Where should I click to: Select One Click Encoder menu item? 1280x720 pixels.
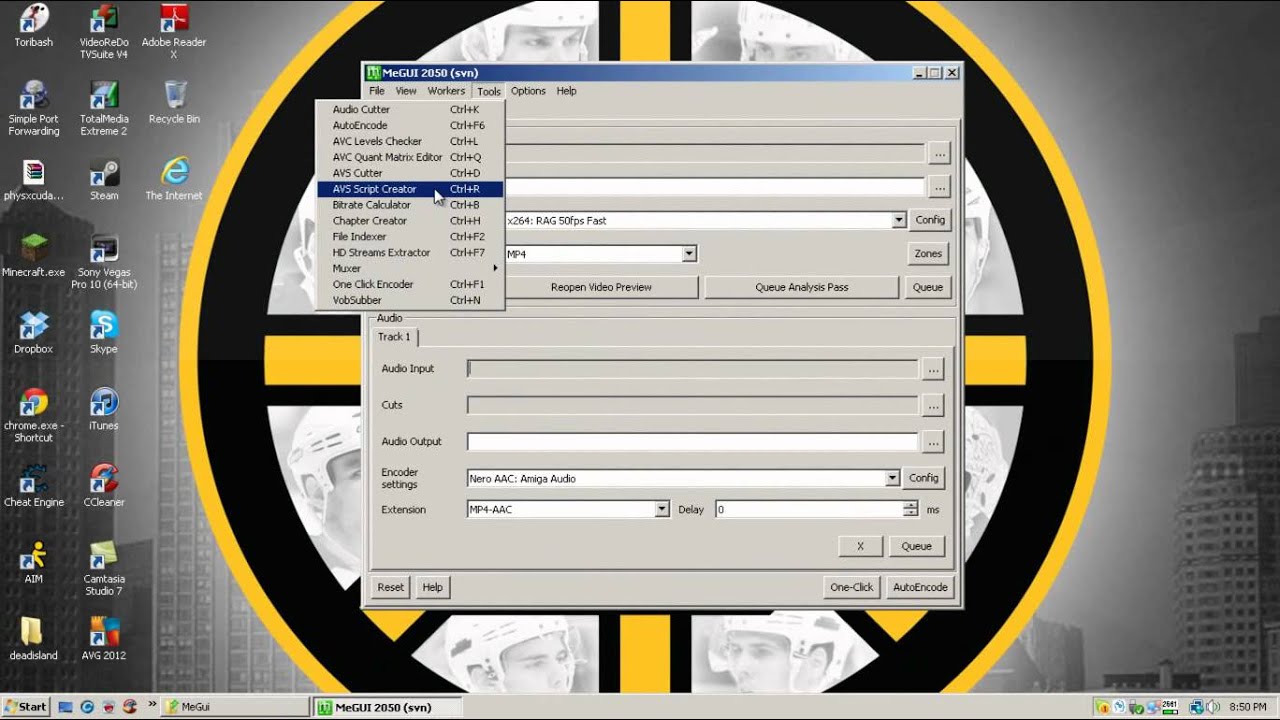click(x=410, y=284)
